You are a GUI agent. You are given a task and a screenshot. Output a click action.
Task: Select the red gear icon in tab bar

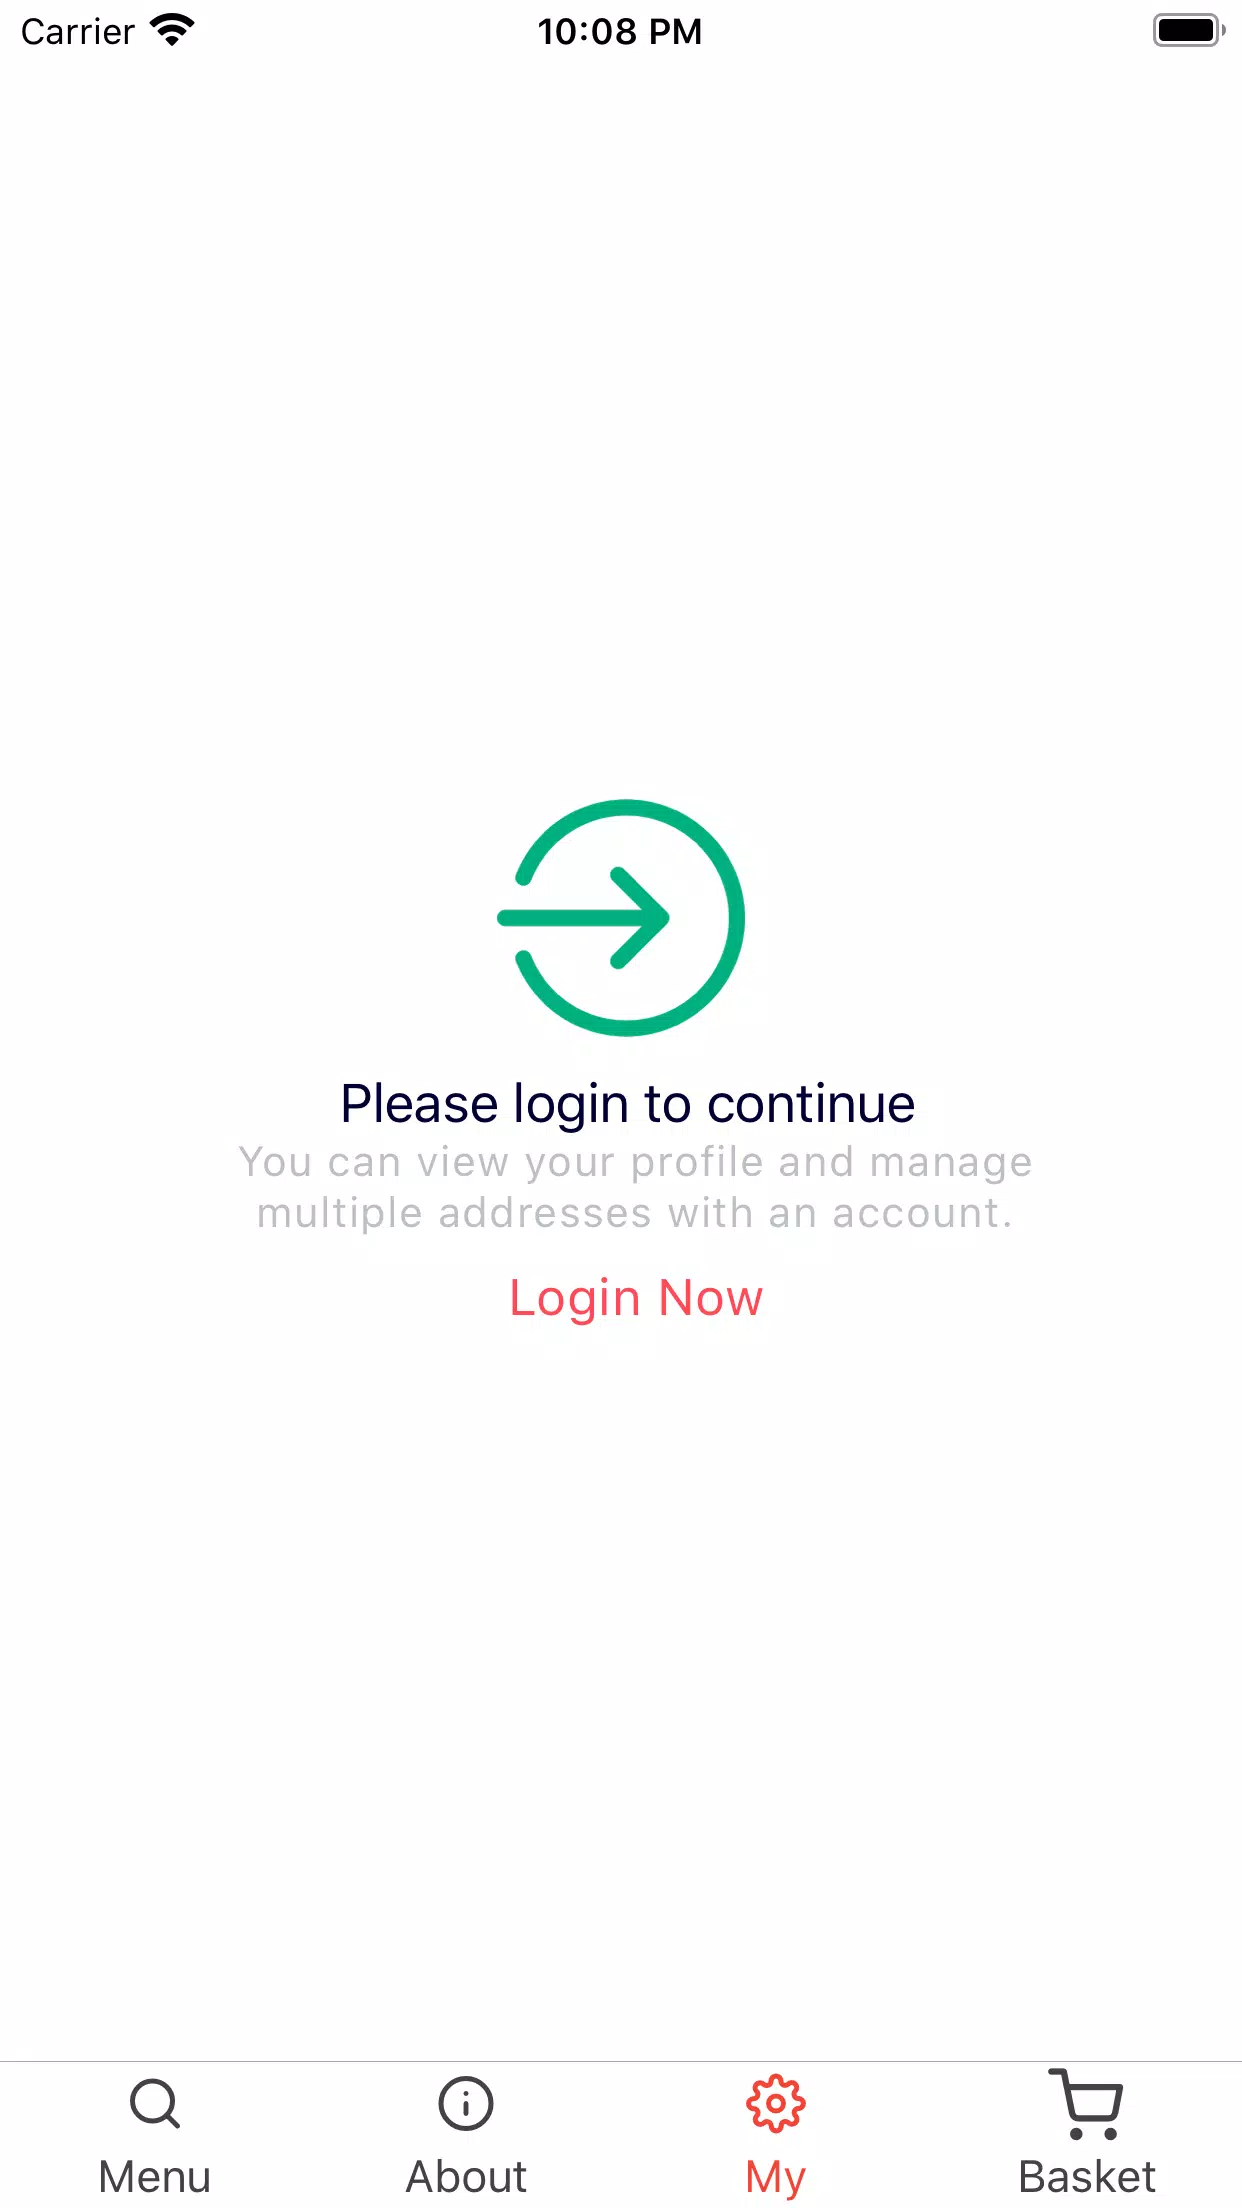(776, 2104)
